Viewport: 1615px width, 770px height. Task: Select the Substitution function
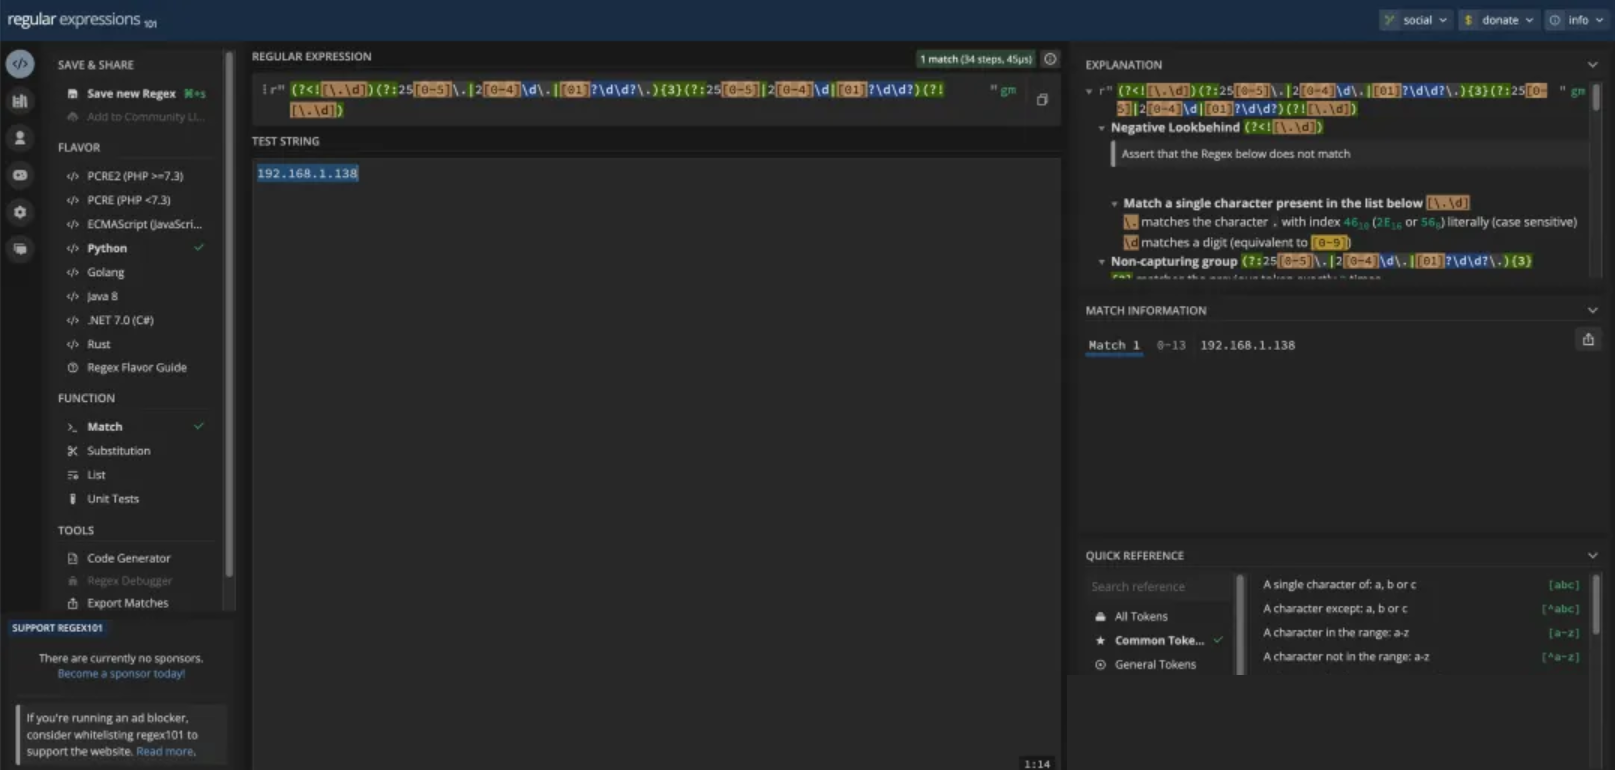(118, 451)
